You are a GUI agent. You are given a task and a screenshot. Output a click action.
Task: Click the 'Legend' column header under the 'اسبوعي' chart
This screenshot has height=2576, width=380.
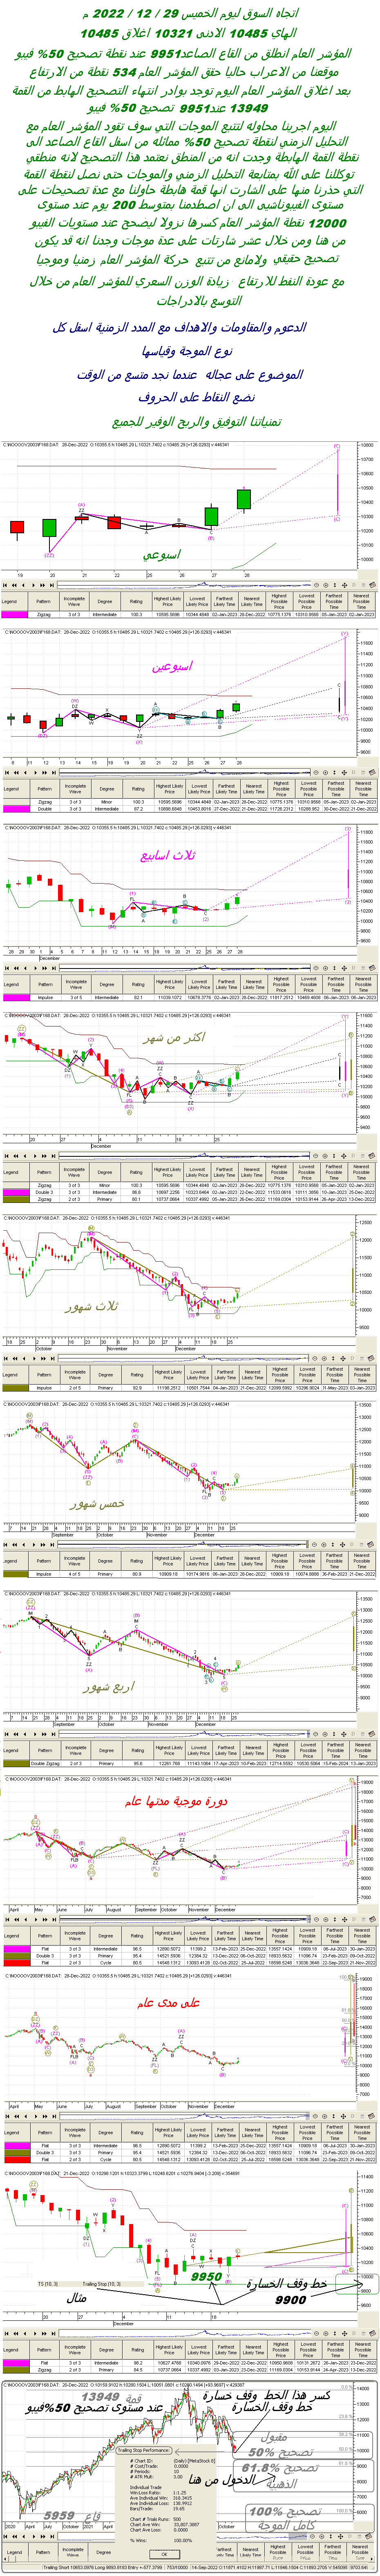(x=9, y=602)
